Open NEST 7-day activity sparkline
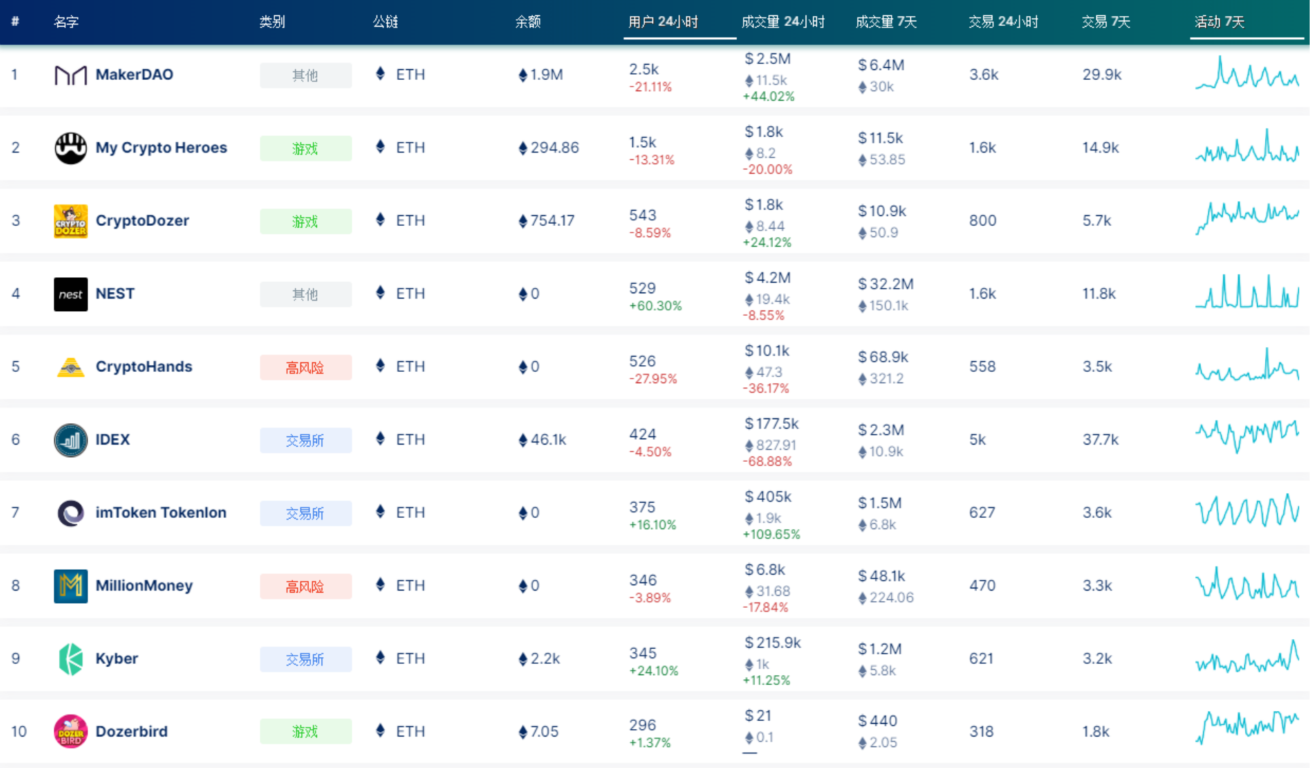 tap(1247, 293)
